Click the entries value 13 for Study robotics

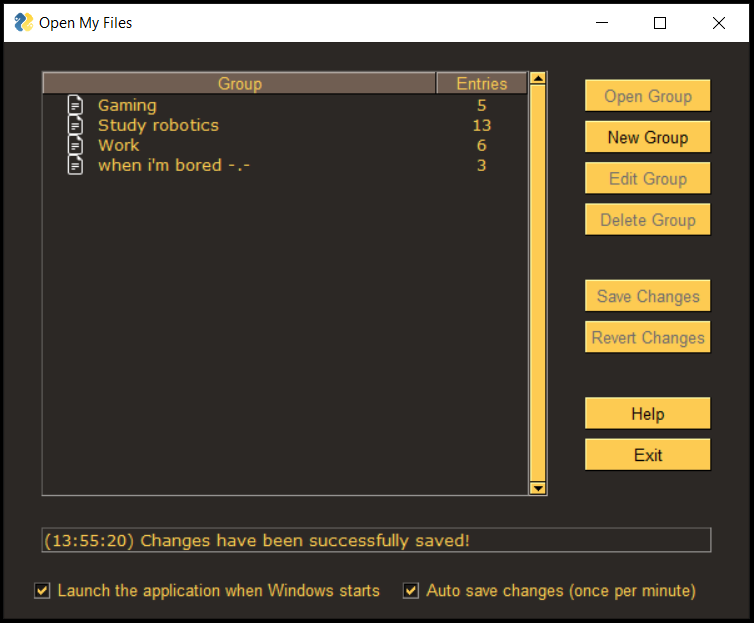coord(481,125)
